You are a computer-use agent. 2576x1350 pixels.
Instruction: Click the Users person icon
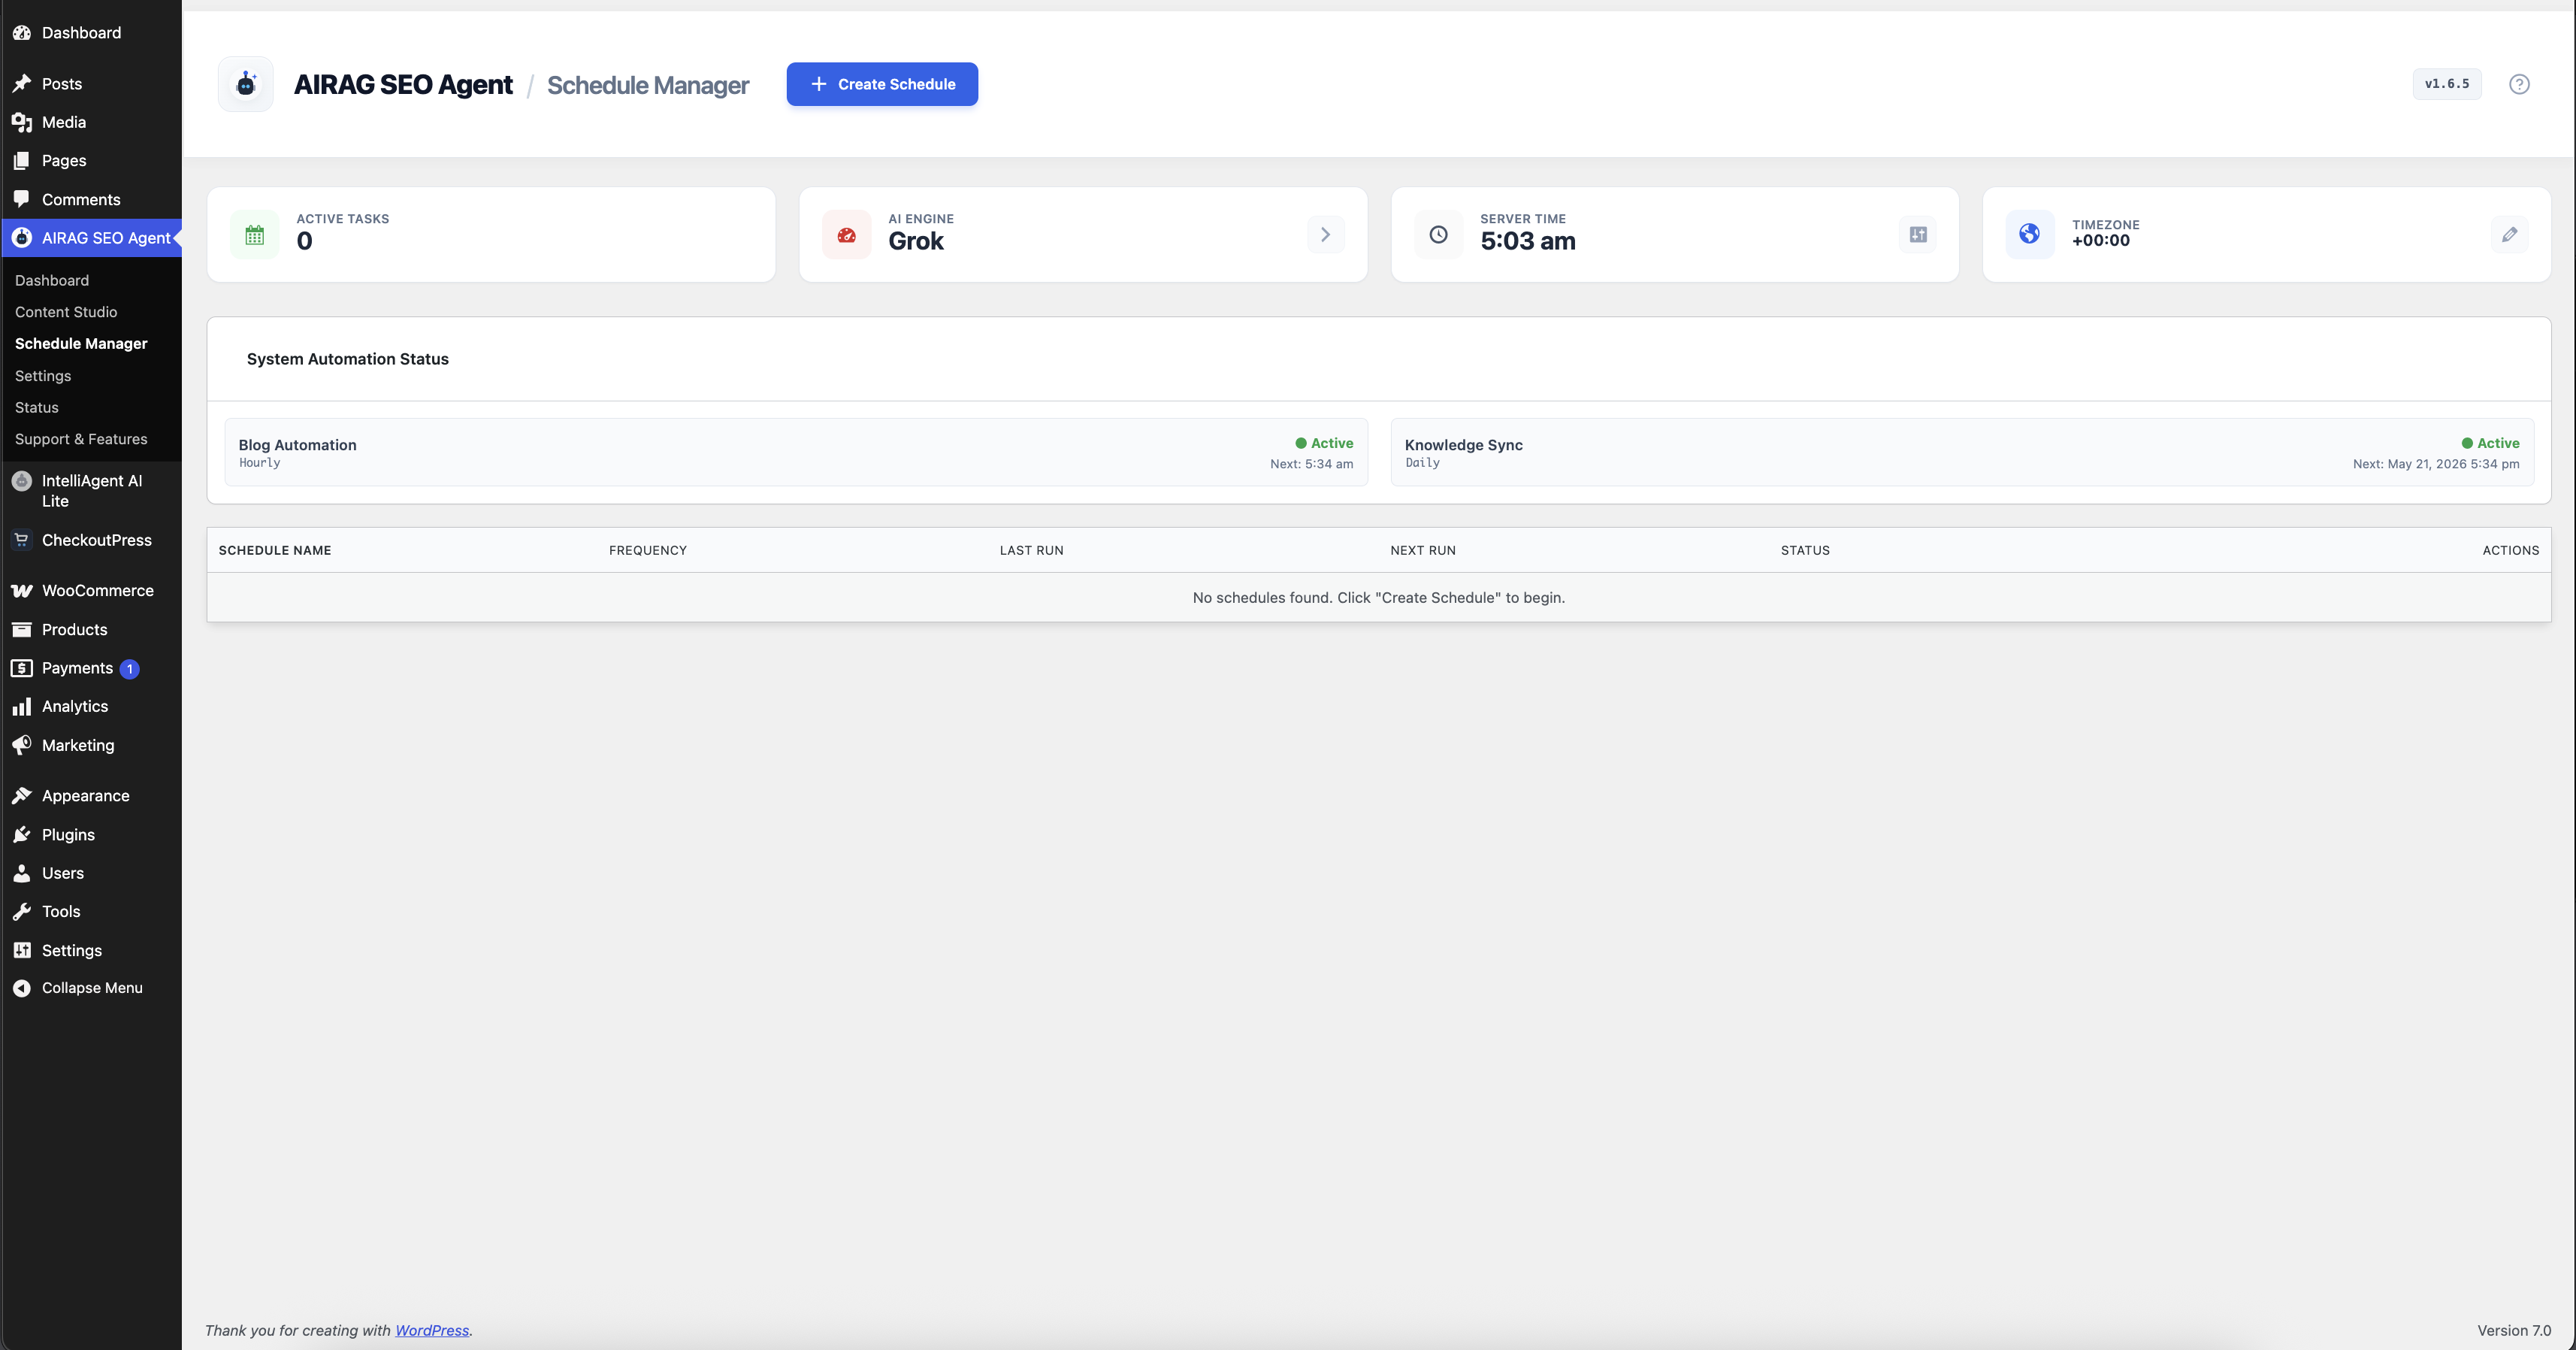click(22, 873)
